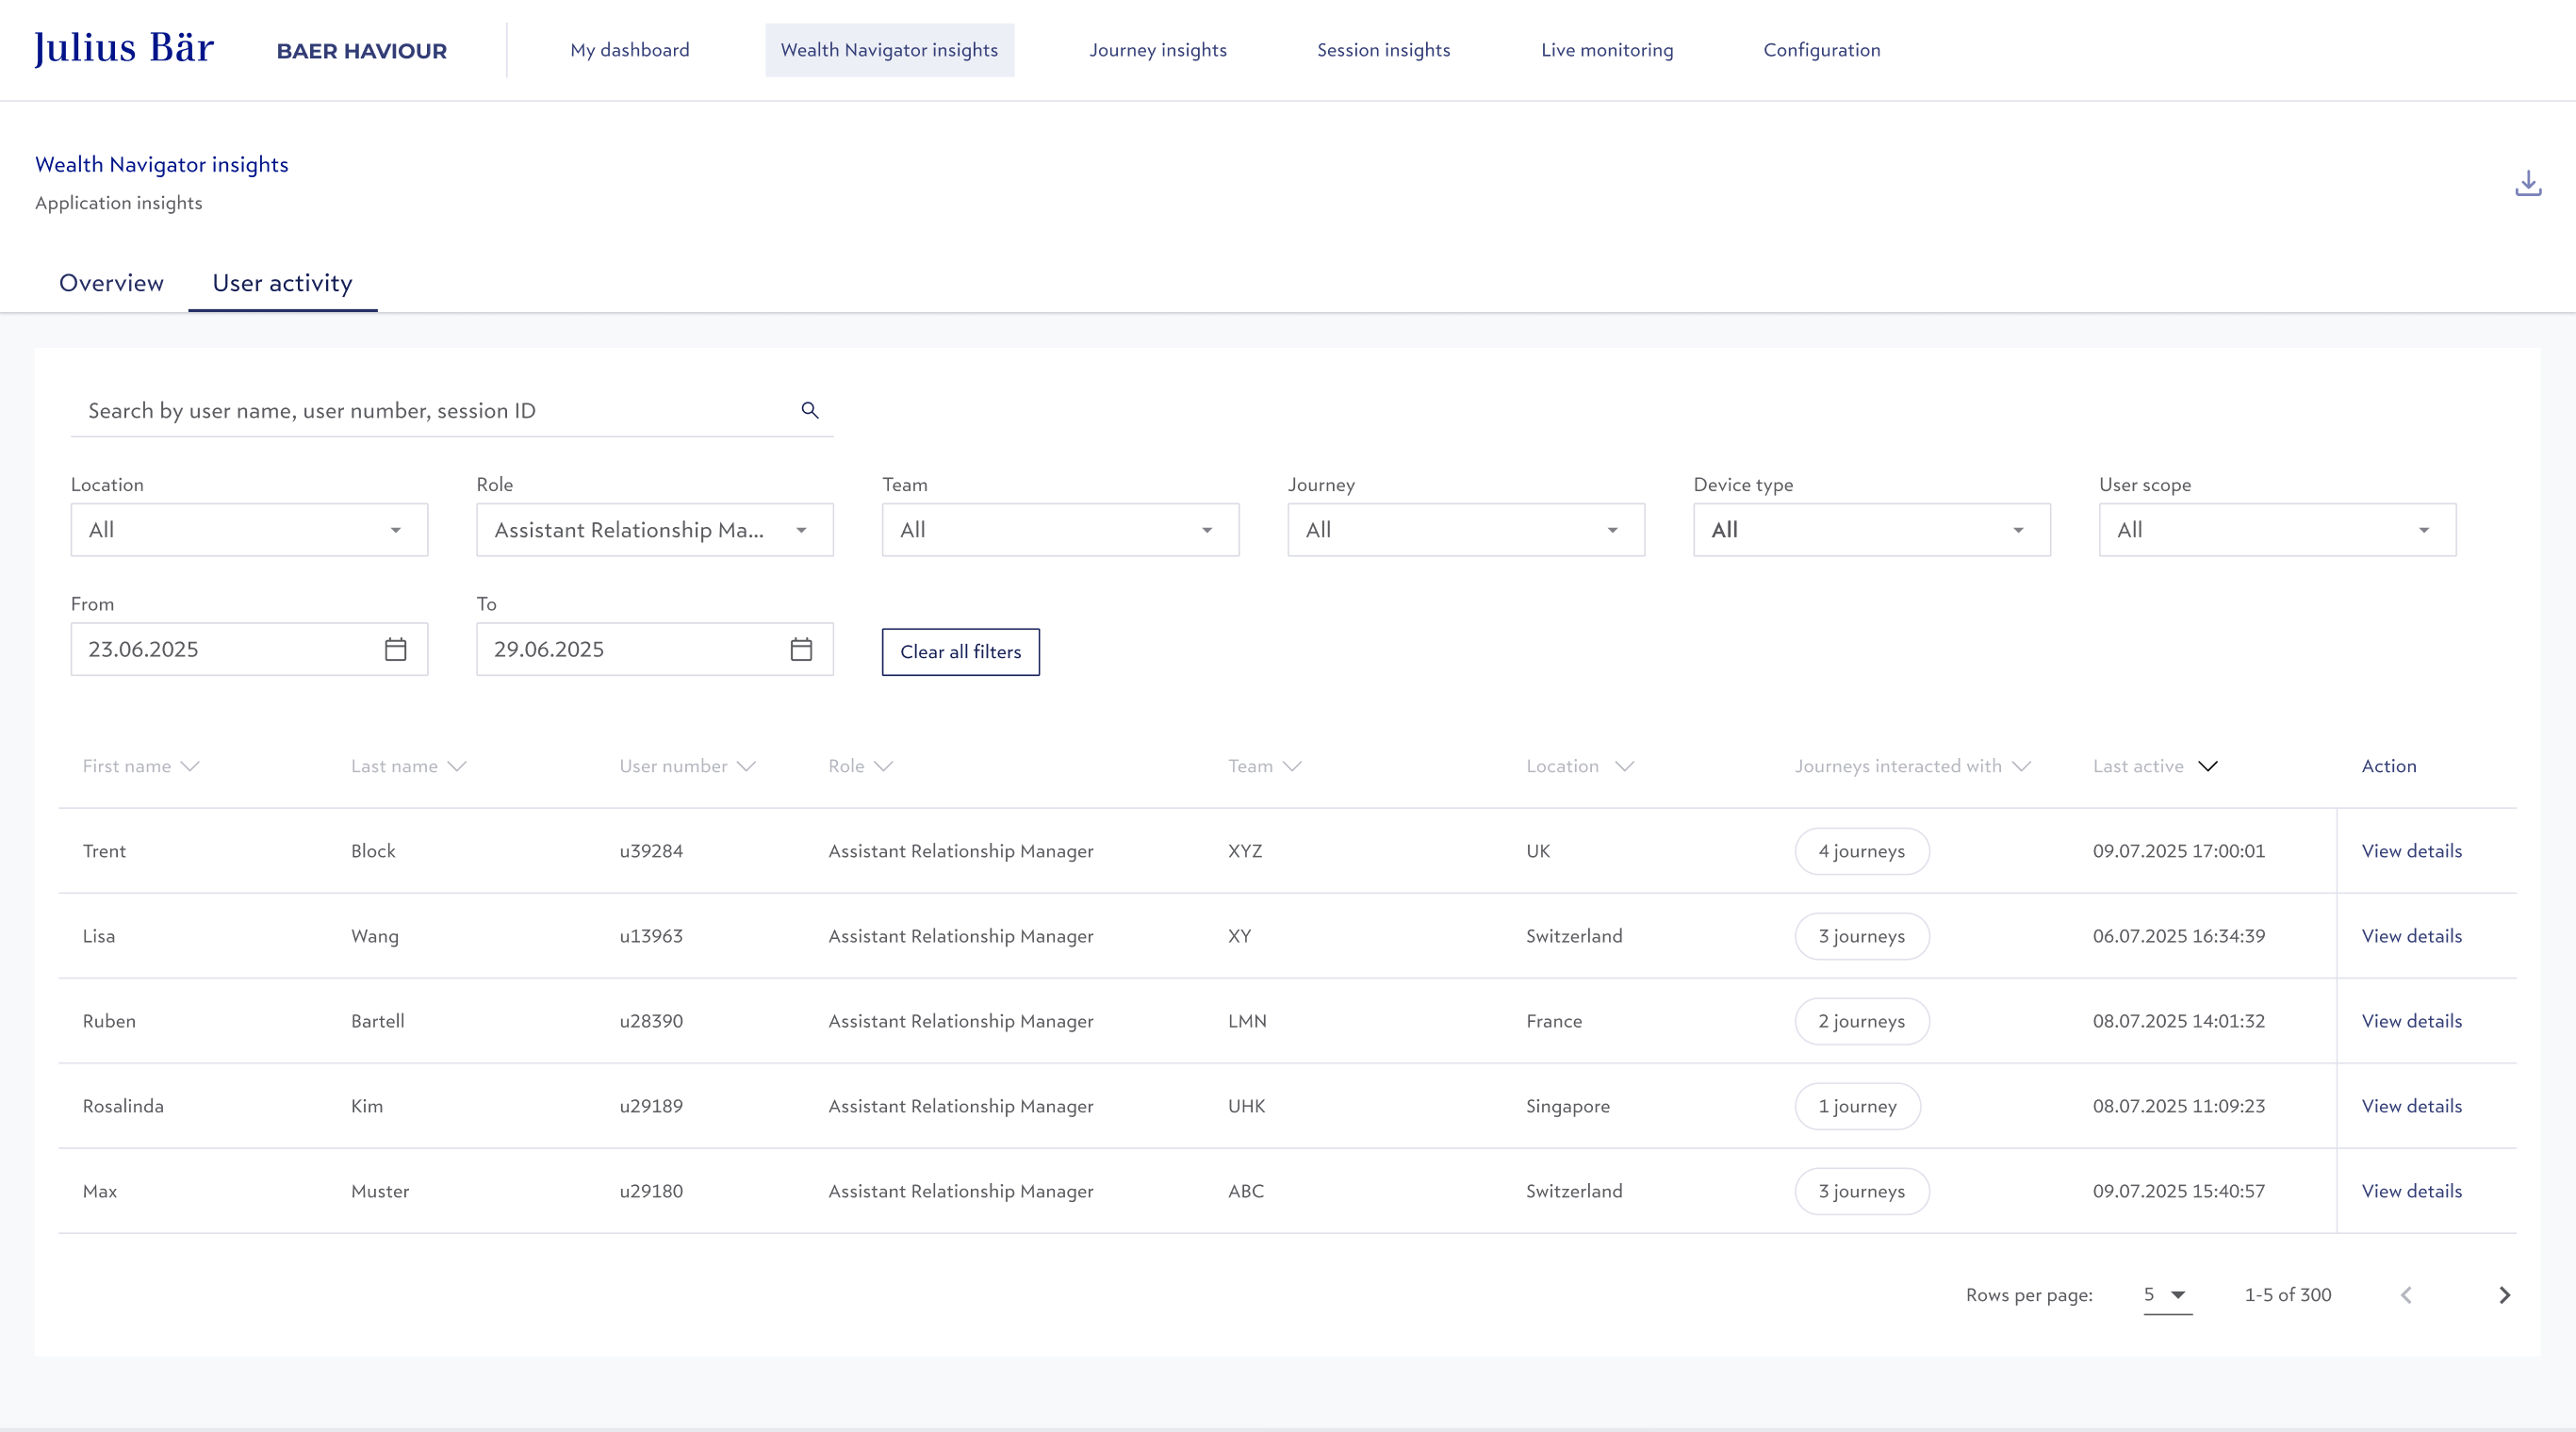Open My dashboard nav item
This screenshot has height=1432, width=2576.
point(630,50)
